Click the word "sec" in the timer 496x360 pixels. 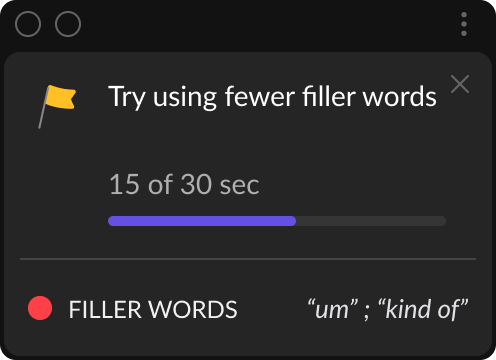239,186
